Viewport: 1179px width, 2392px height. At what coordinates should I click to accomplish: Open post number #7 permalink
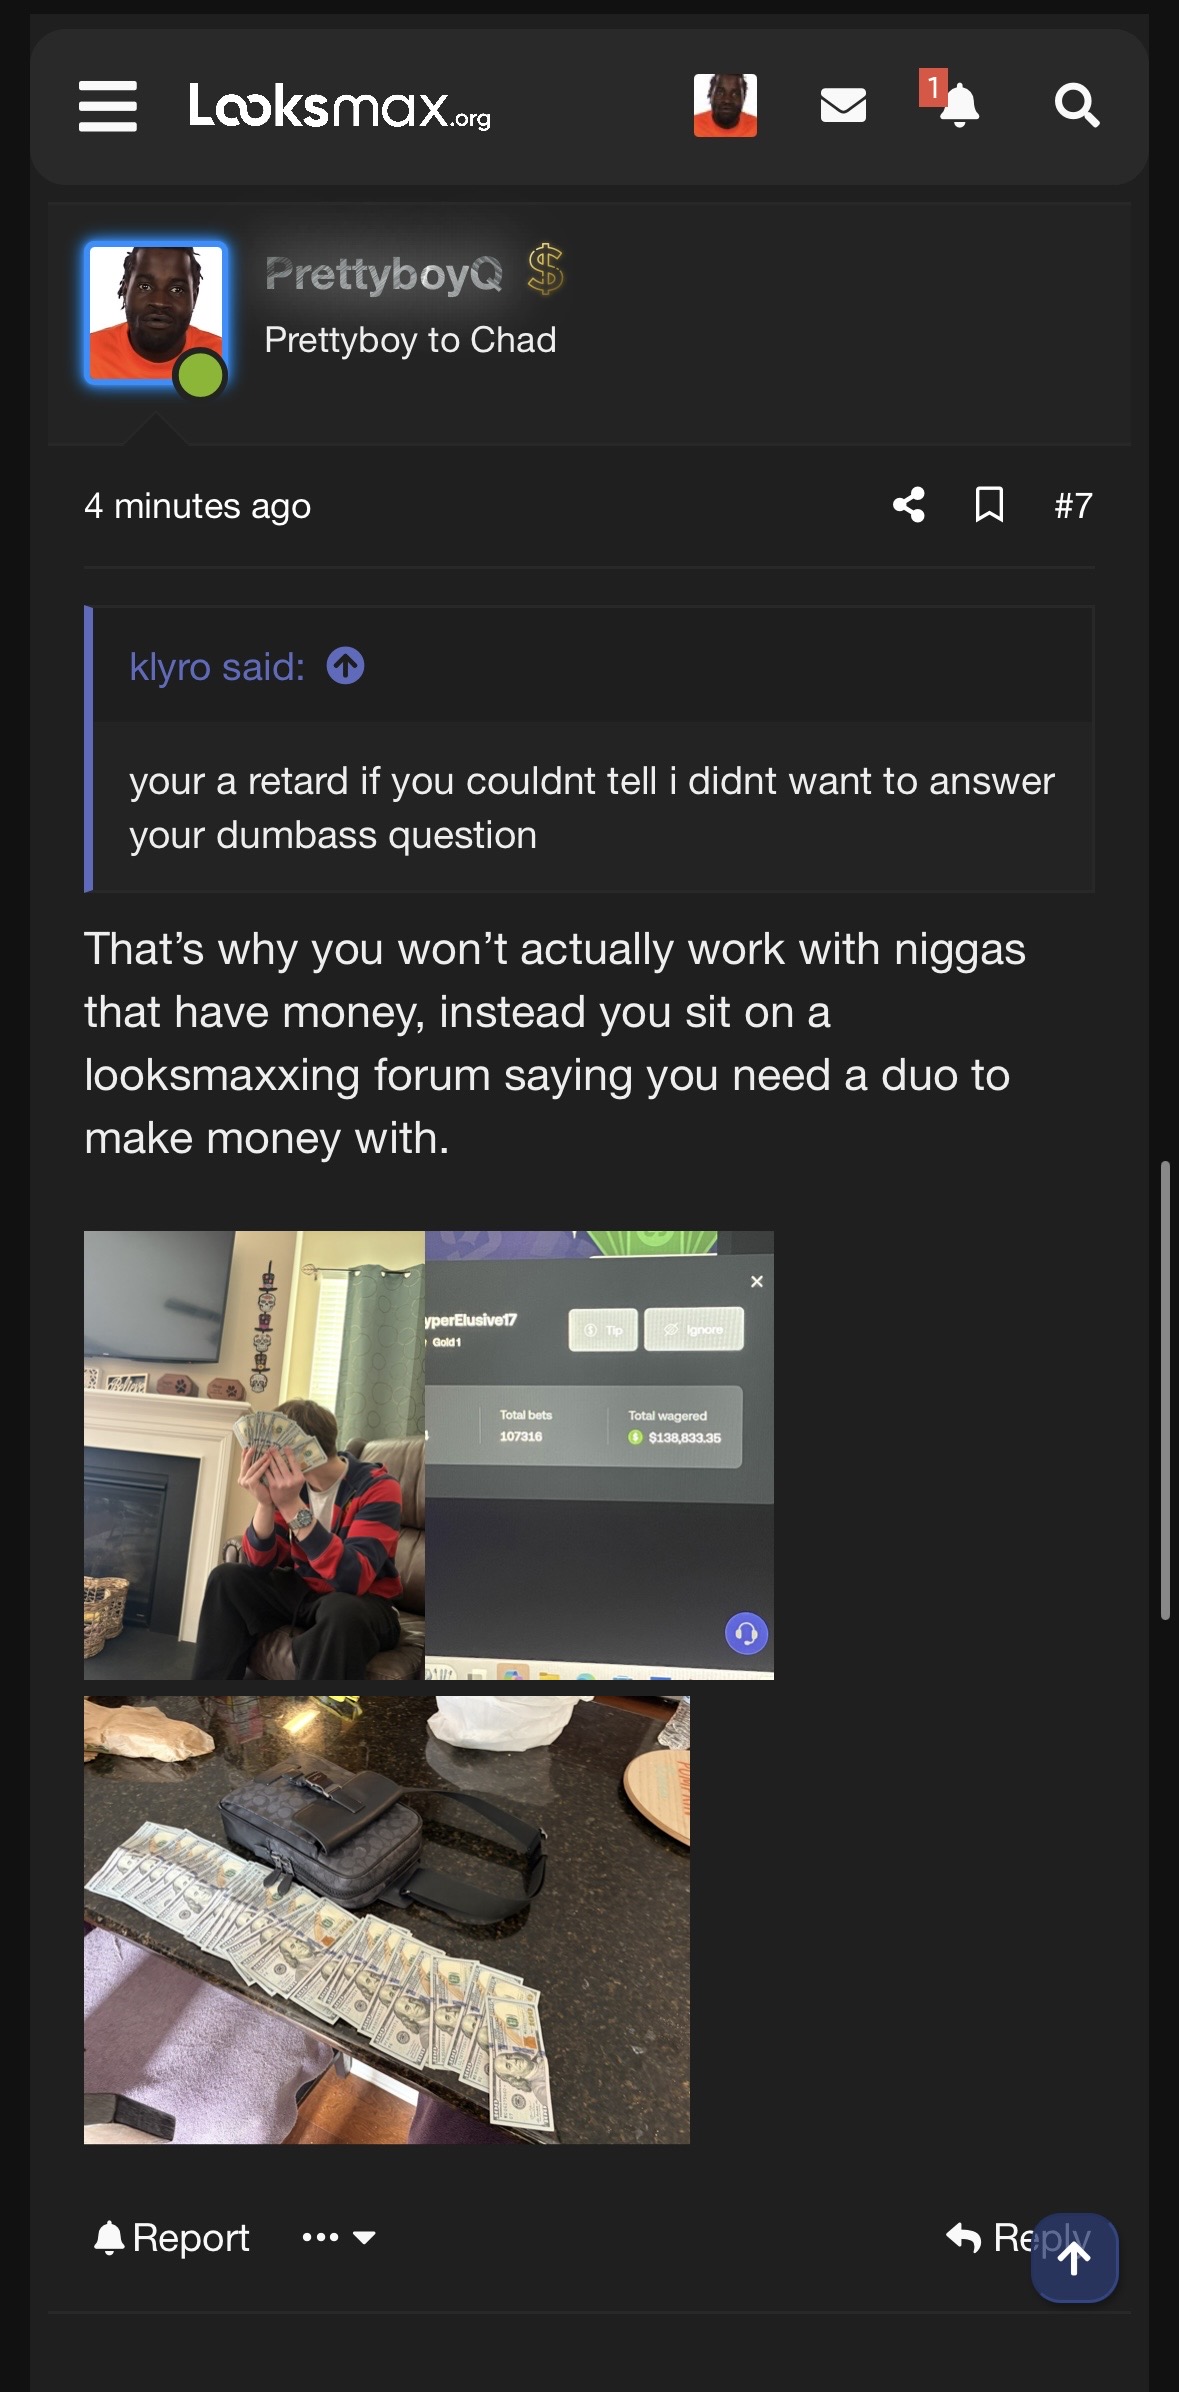click(1073, 506)
